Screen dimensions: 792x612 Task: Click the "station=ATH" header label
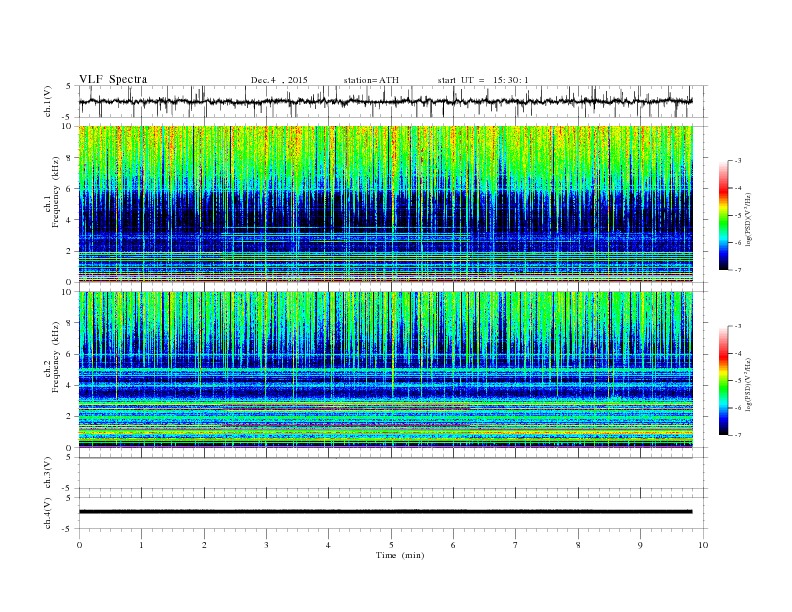coord(371,80)
